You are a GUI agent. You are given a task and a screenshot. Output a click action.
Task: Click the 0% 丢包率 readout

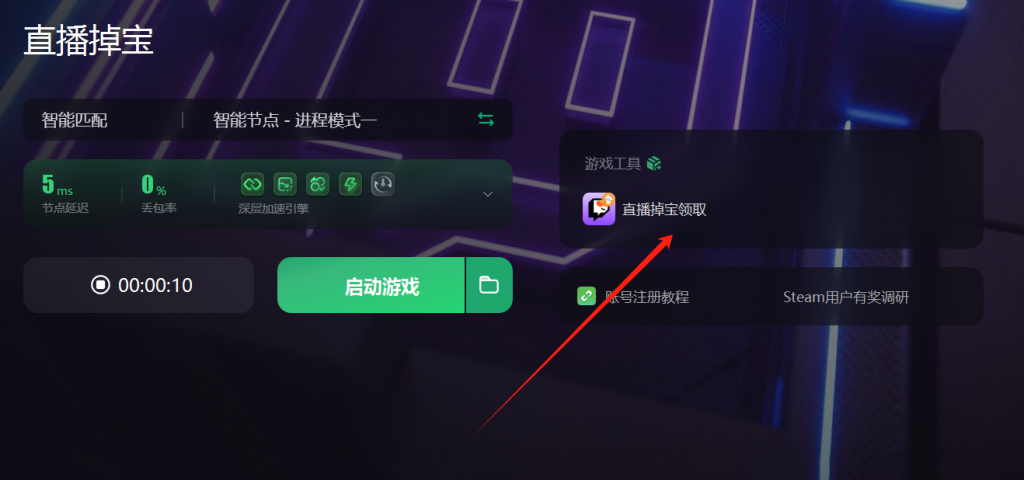[159, 193]
